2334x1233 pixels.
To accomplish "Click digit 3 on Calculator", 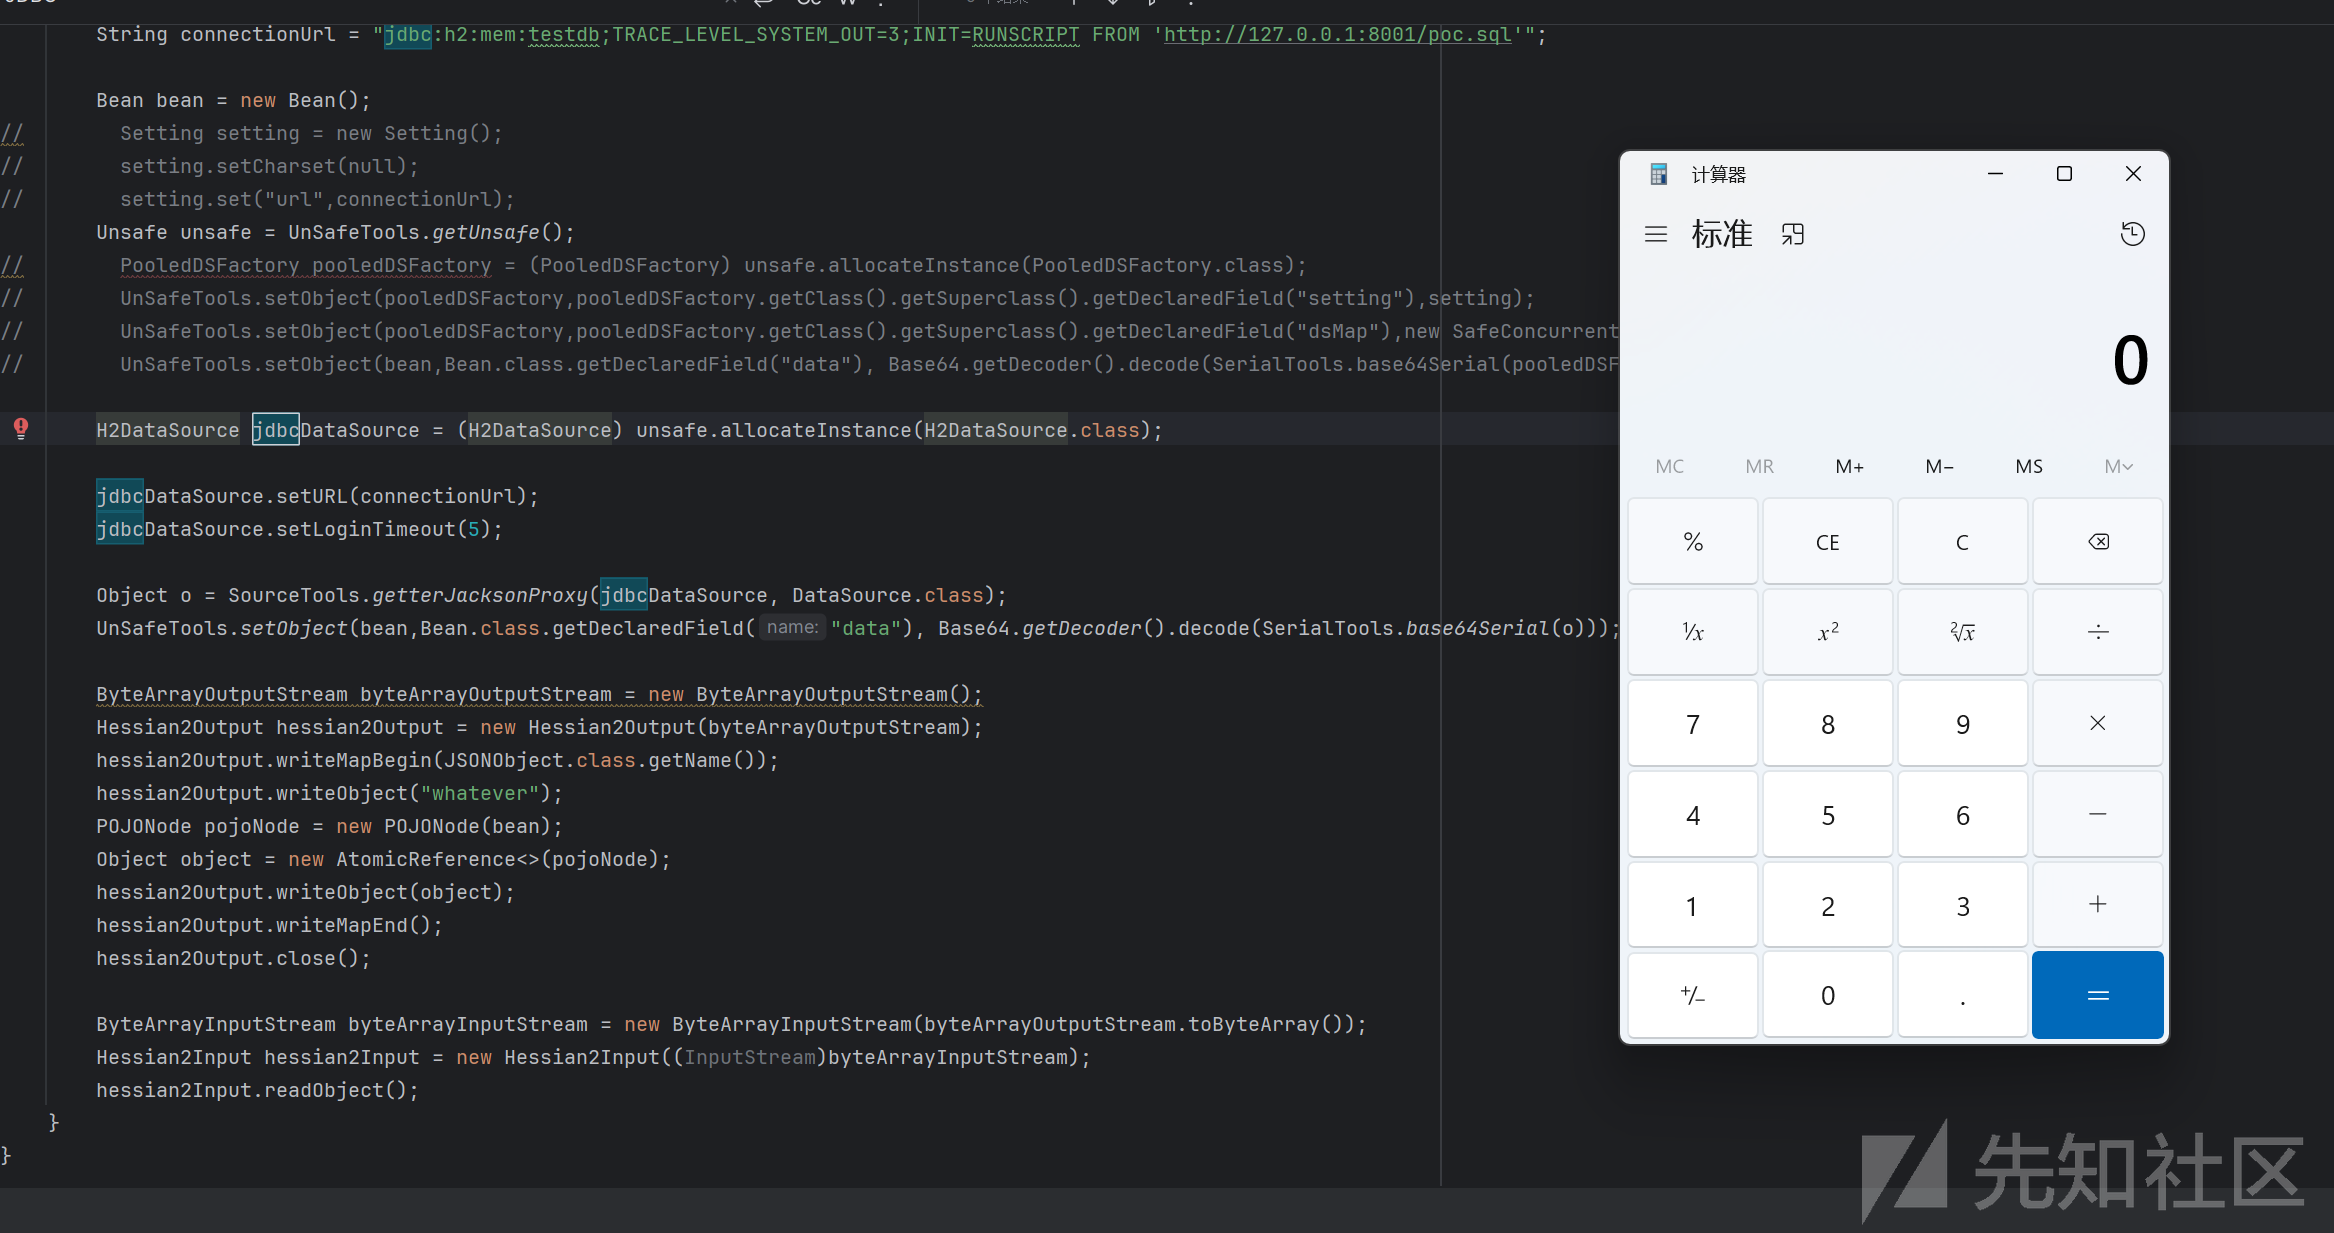I will 1962,904.
